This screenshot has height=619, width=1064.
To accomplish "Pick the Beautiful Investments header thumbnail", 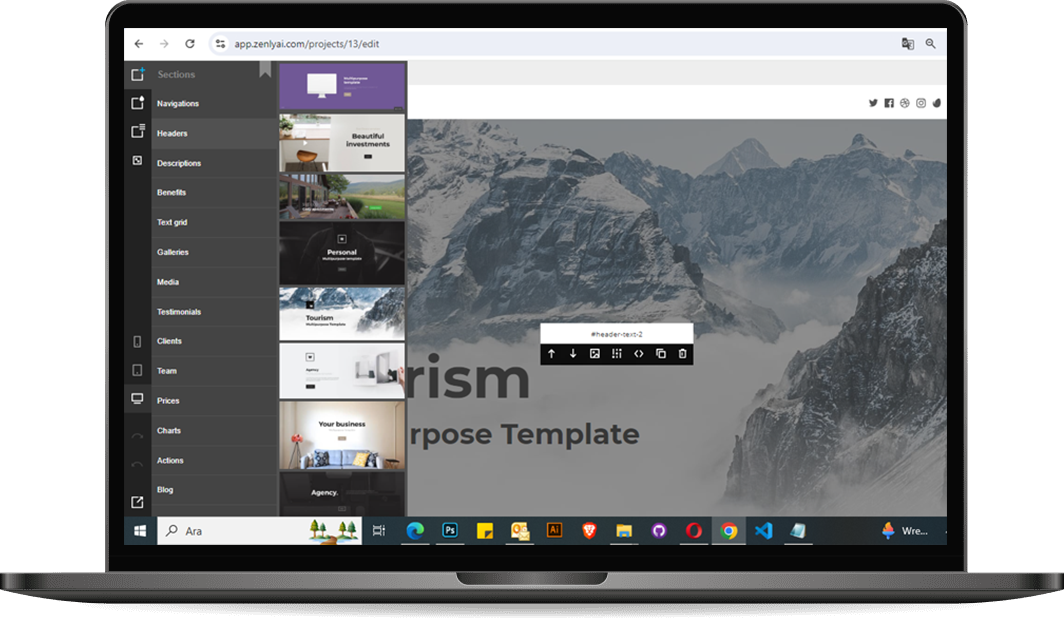I will 342,143.
